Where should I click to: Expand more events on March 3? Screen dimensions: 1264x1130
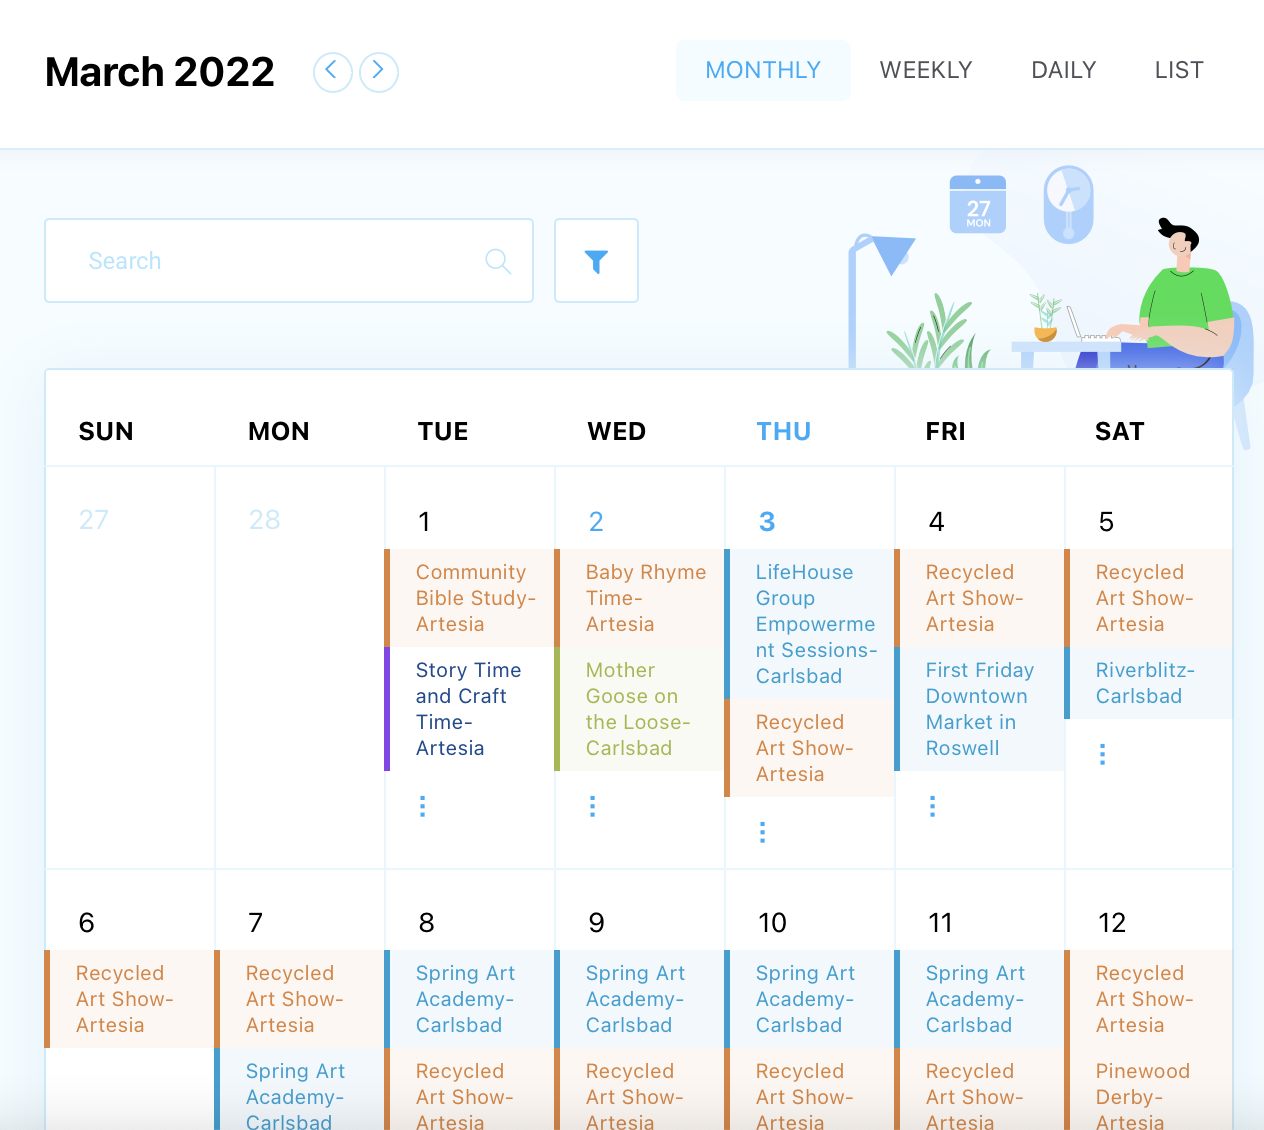pyautogui.click(x=763, y=832)
